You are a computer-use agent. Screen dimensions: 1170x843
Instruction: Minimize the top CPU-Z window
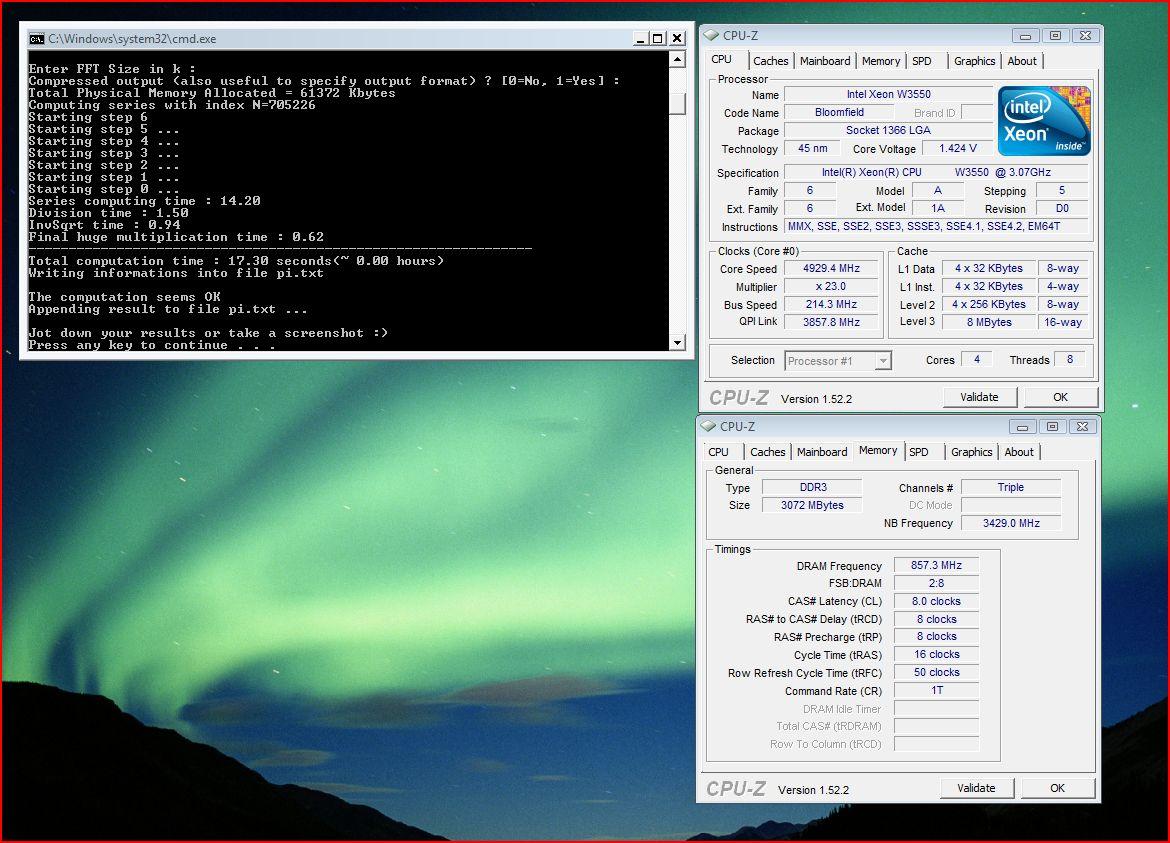click(1025, 36)
